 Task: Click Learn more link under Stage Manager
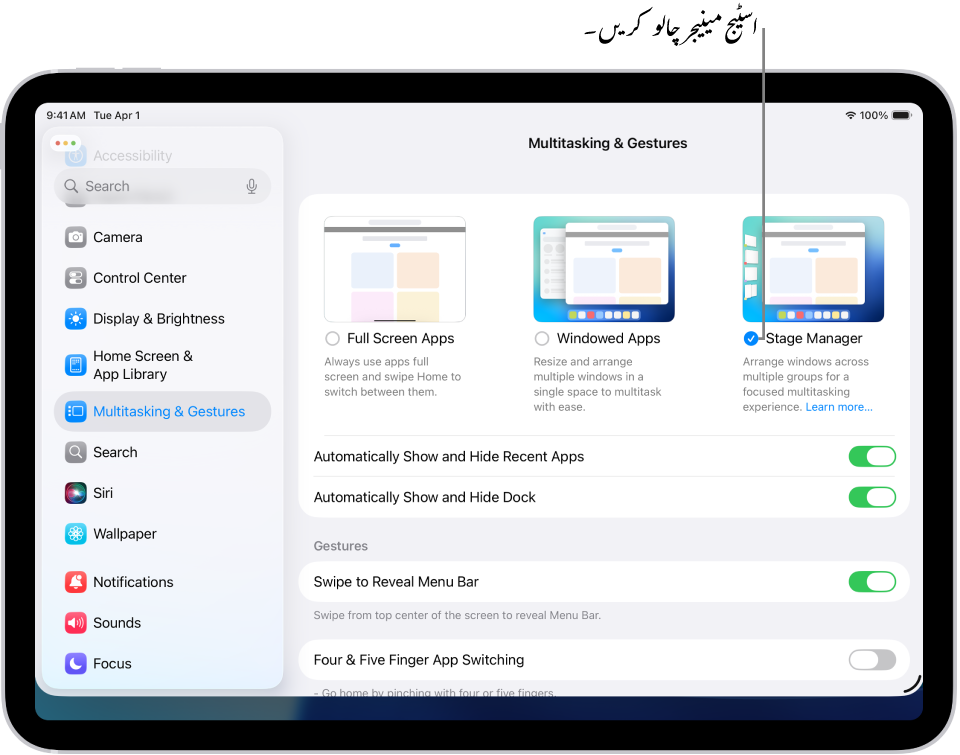click(x=839, y=407)
